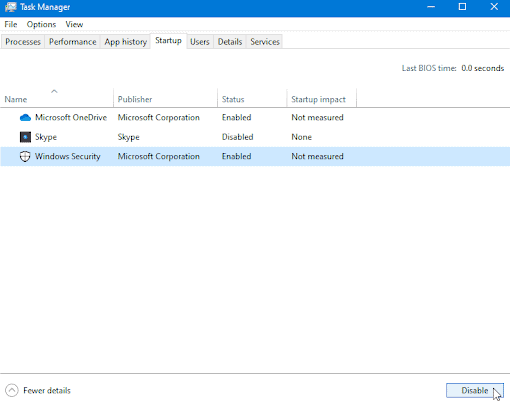Open the View menu

point(74,24)
